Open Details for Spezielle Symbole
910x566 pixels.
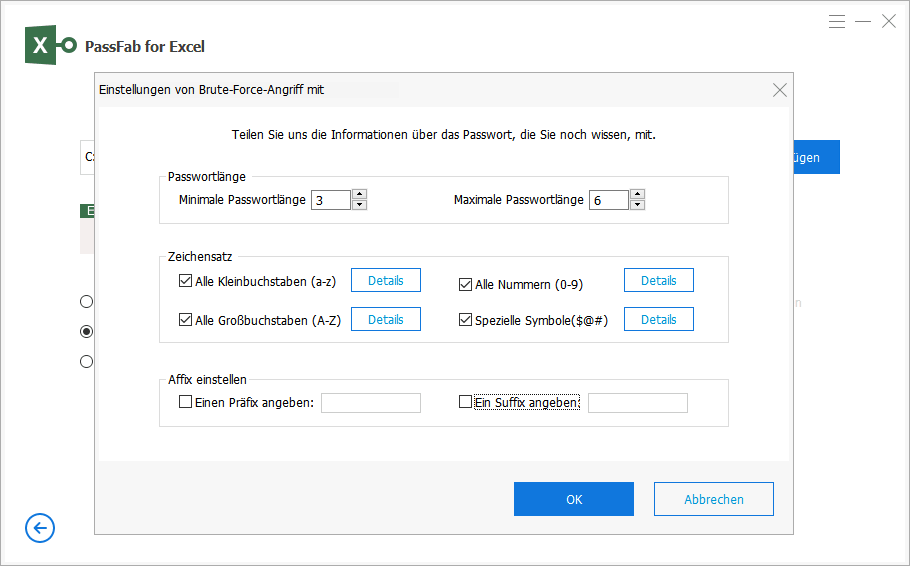(658, 319)
